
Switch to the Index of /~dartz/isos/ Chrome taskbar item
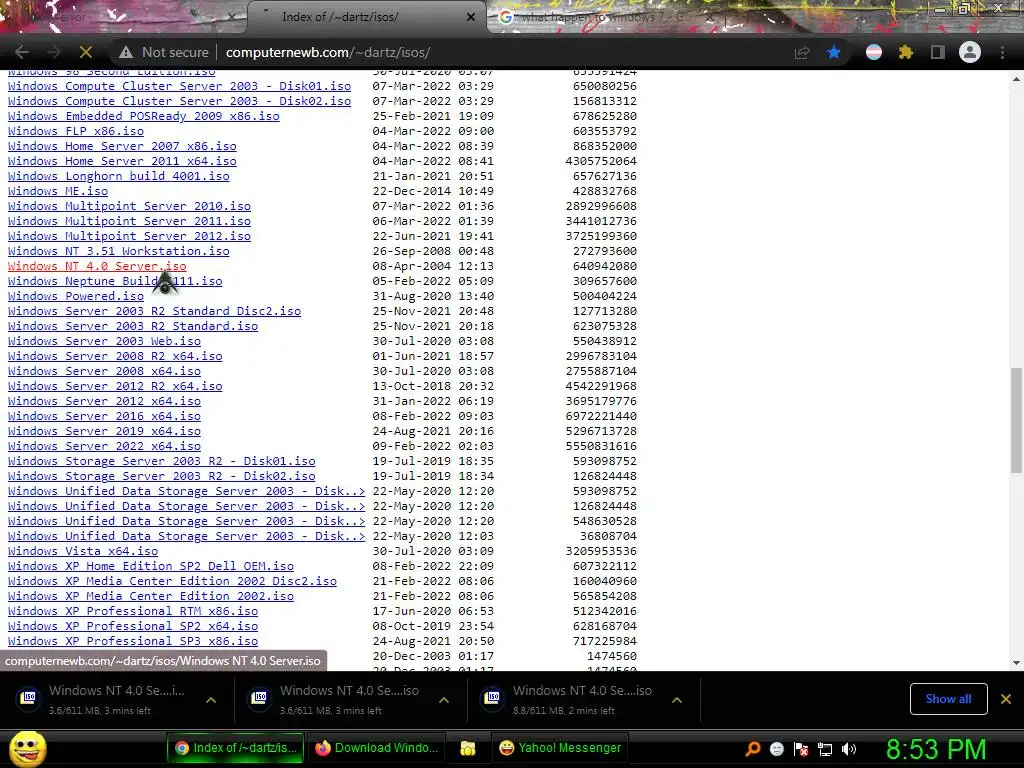pyautogui.click(x=236, y=748)
